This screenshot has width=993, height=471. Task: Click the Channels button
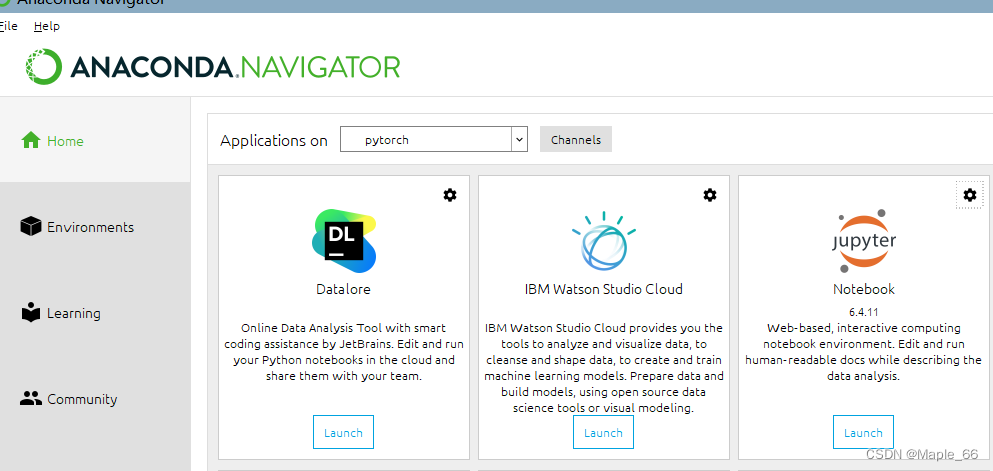point(576,139)
